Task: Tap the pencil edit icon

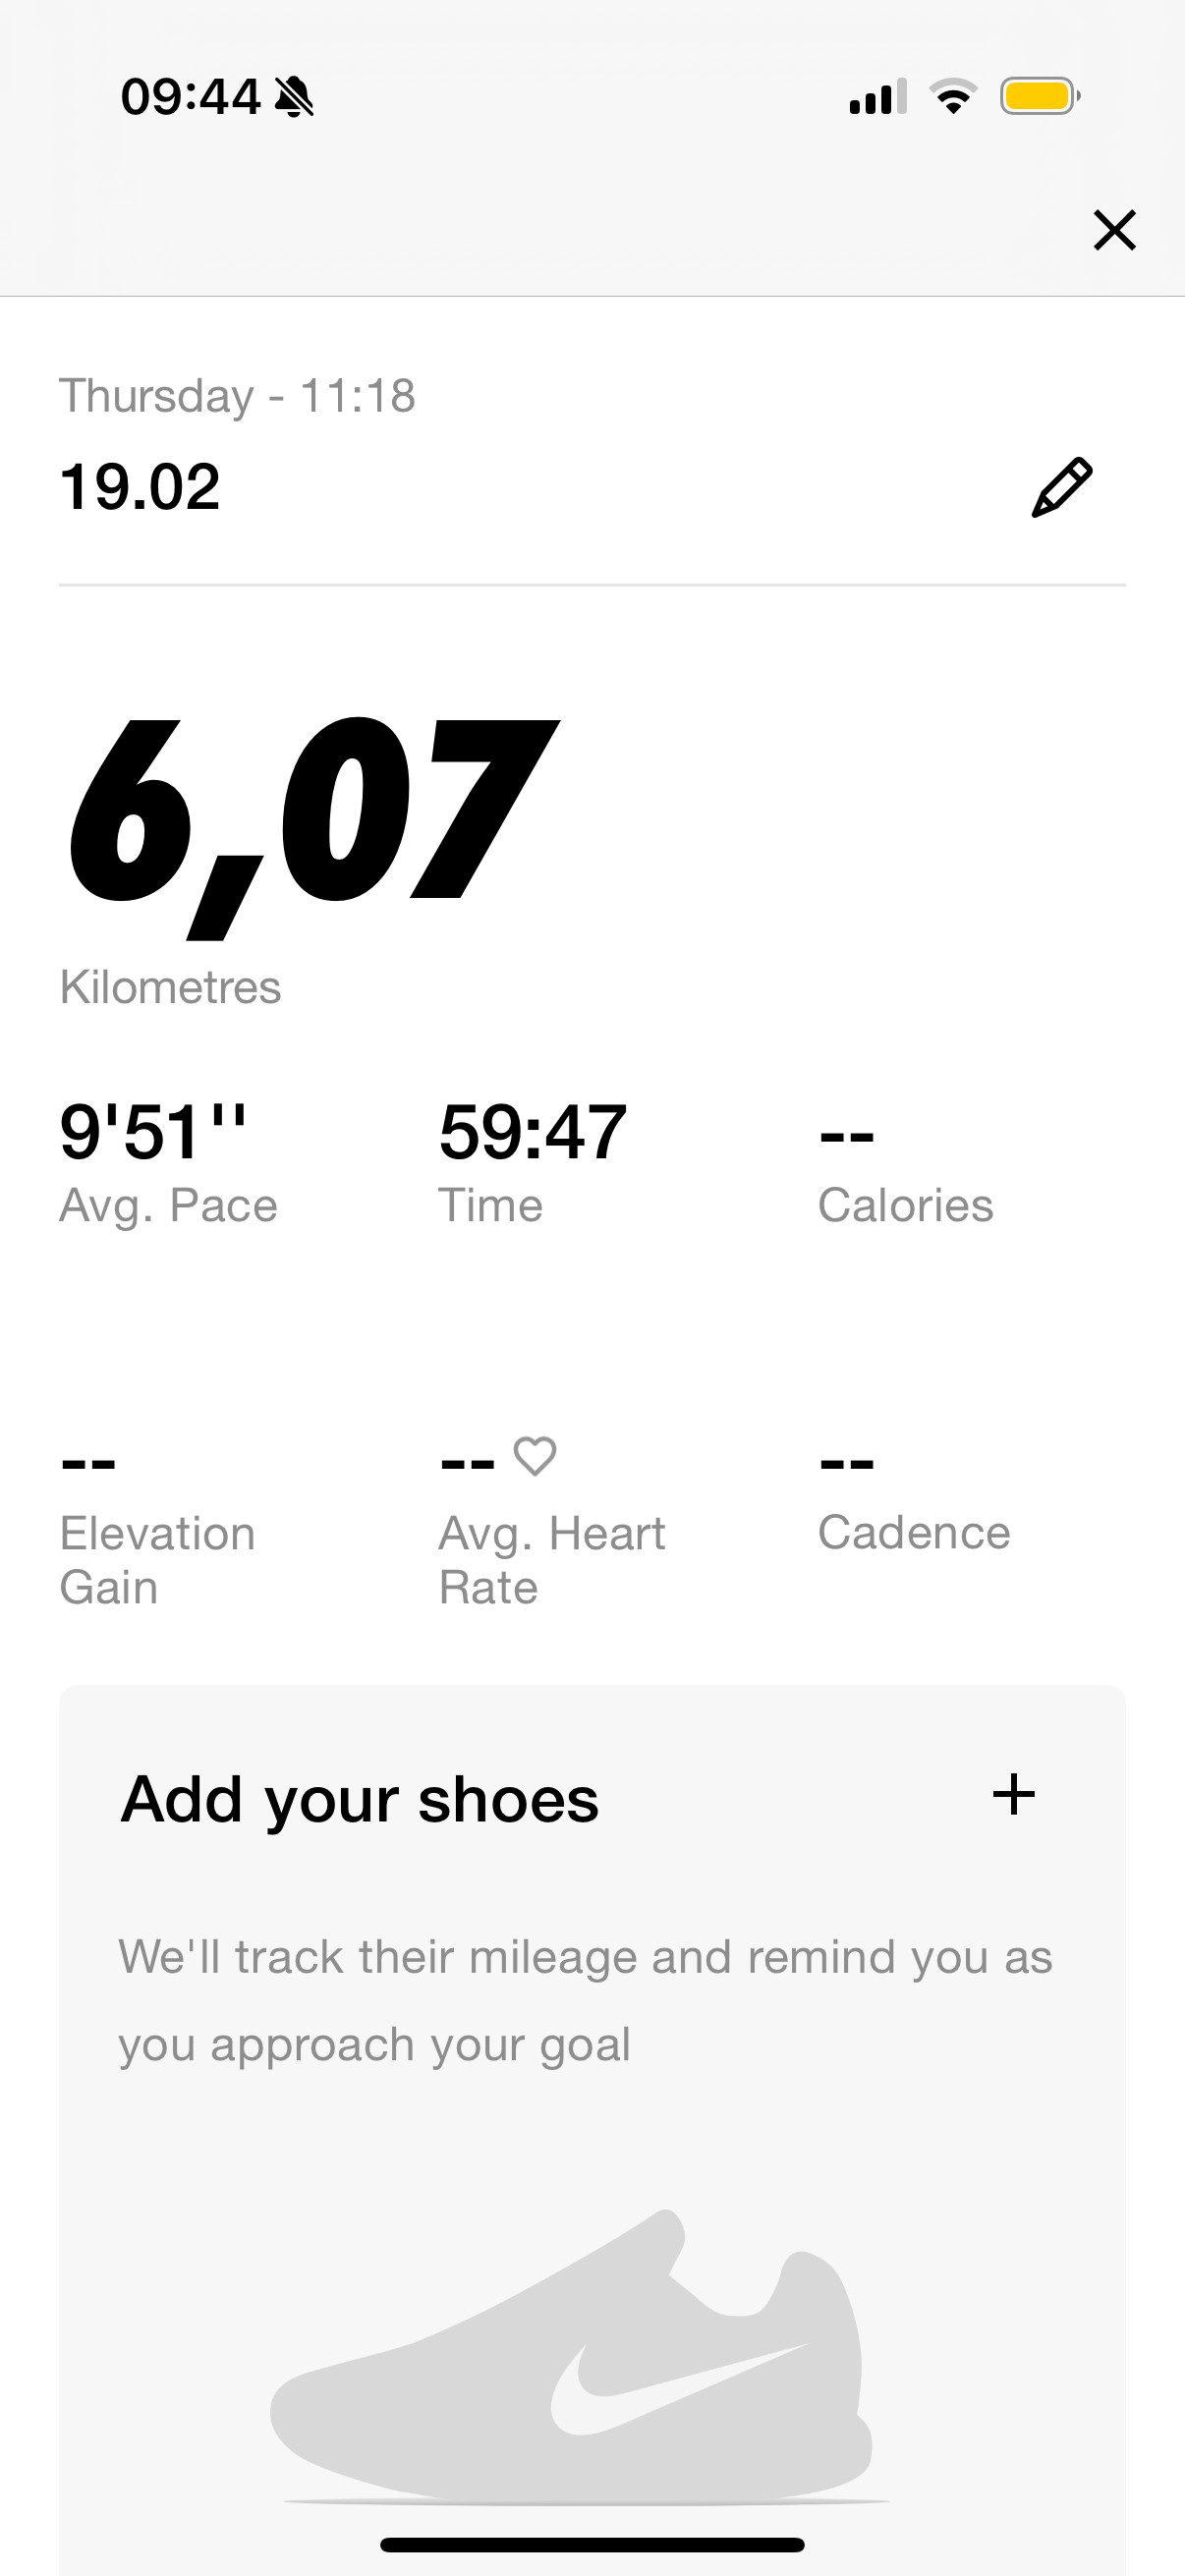Action: point(1062,487)
